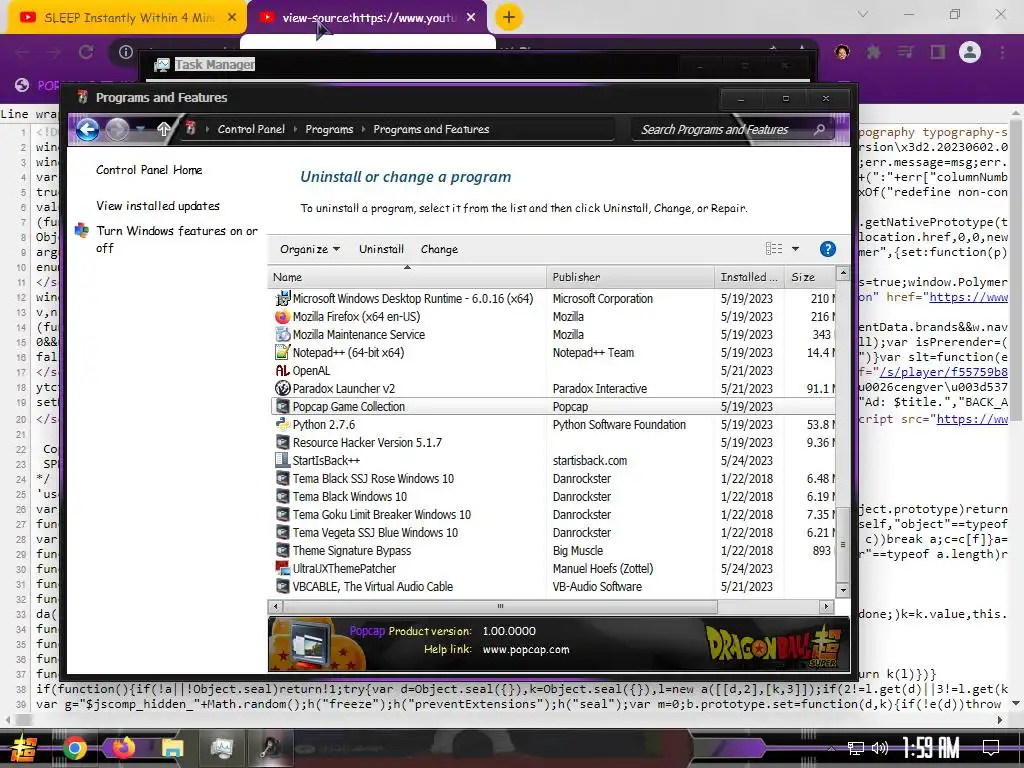This screenshot has width=1024, height=768.
Task: Click the change view icon
Action: pyautogui.click(x=774, y=249)
